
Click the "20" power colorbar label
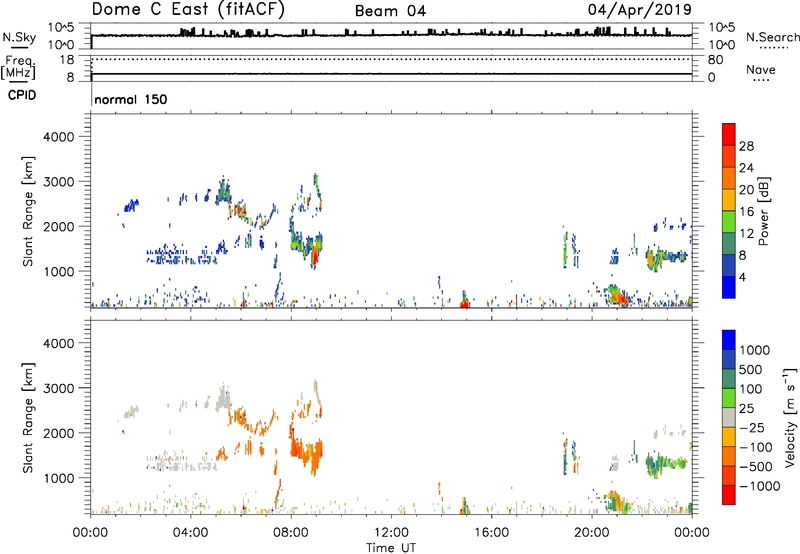pos(746,190)
